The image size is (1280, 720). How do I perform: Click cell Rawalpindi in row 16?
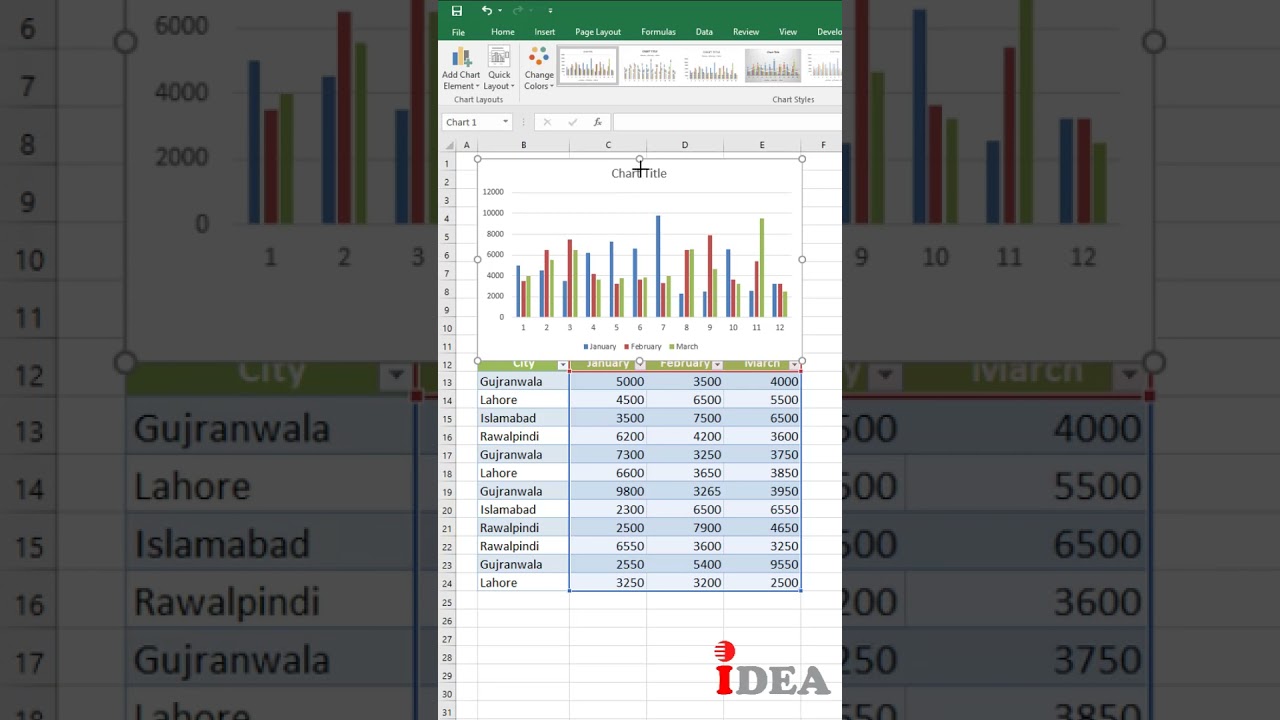click(x=523, y=436)
